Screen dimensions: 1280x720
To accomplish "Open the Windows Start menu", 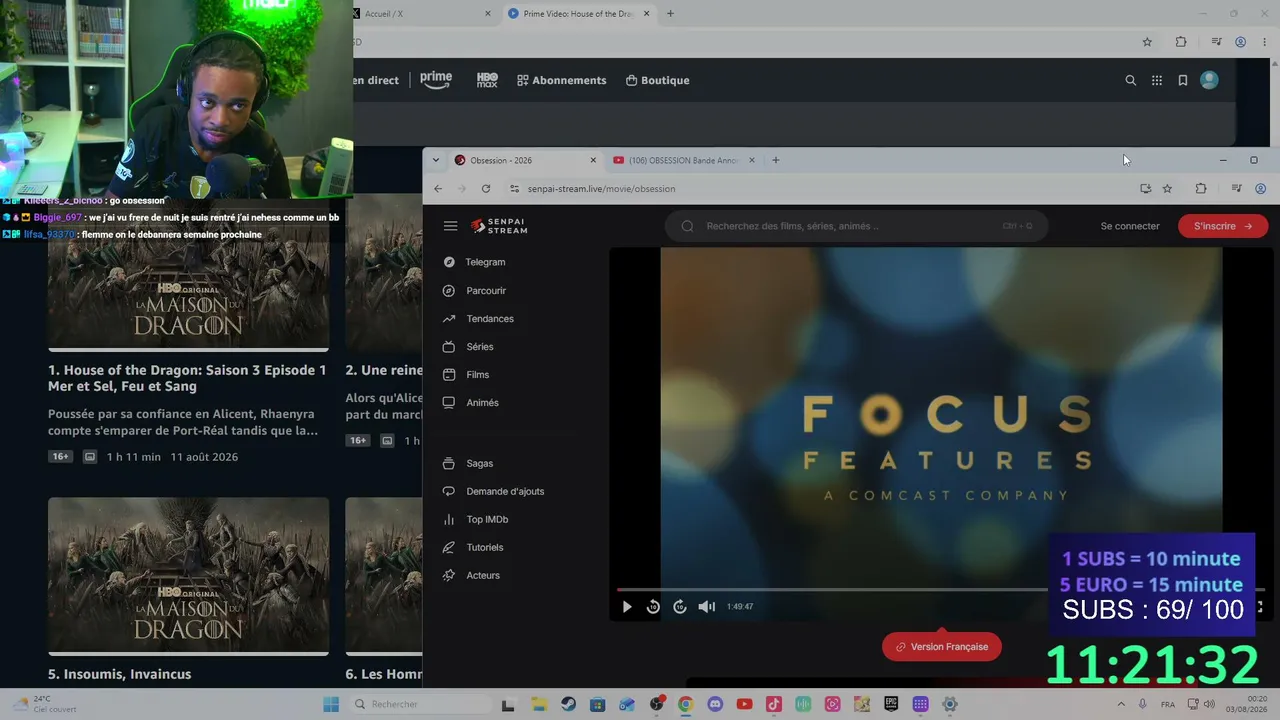I will [x=331, y=704].
